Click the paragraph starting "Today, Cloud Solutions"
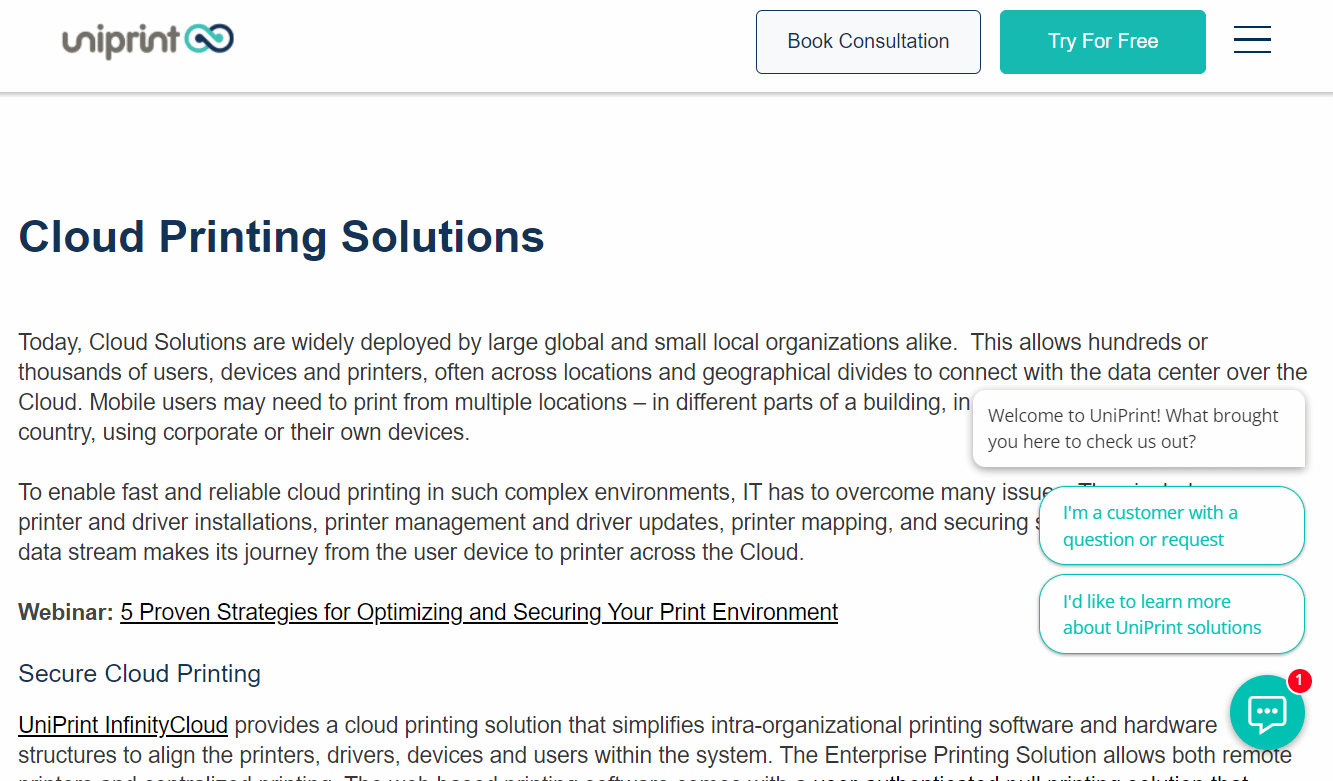Screen dimensions: 1333x781 (662, 388)
